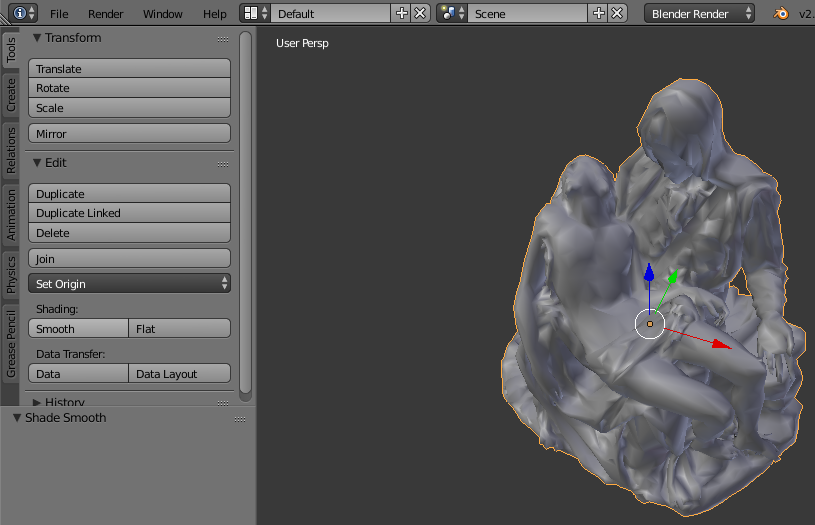This screenshot has height=525, width=815.
Task: Click the Rotate button
Action: (129, 88)
